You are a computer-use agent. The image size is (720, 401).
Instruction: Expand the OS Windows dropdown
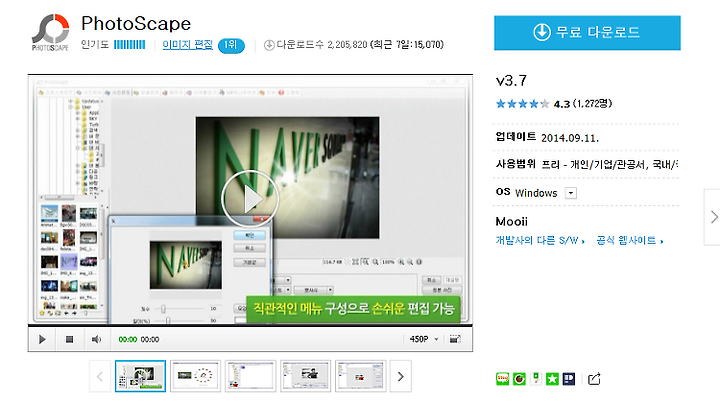pos(570,193)
